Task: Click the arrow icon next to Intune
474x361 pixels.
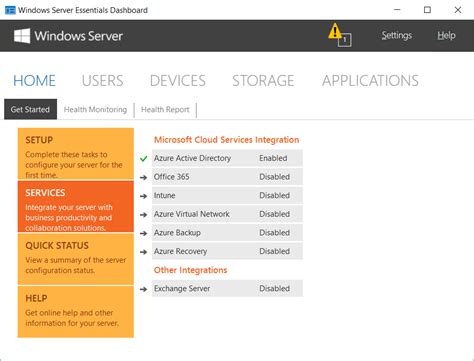Action: click(144, 196)
